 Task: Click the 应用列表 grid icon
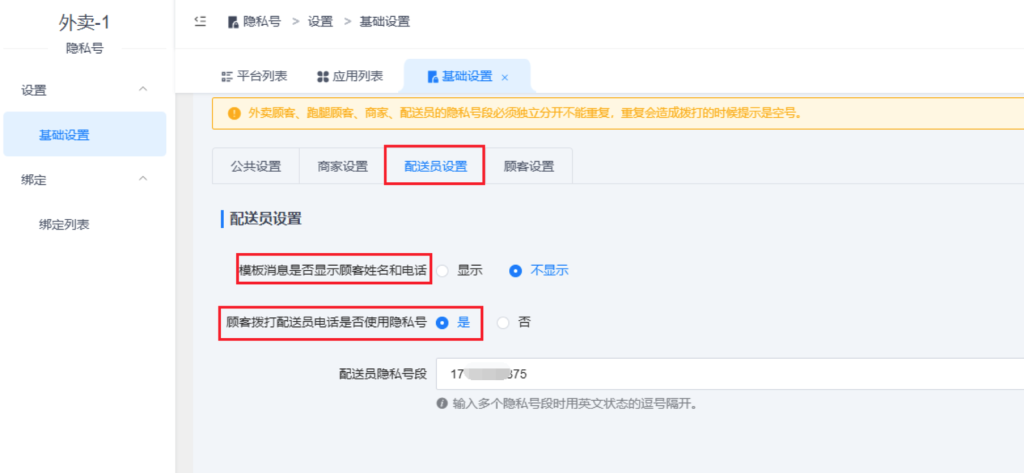coord(322,76)
